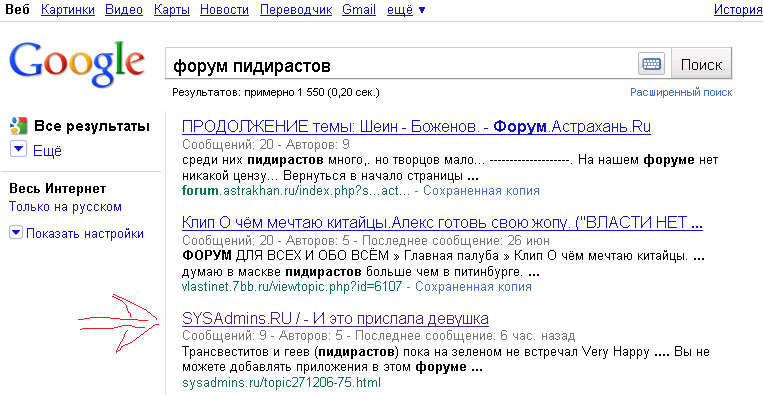763x395 pixels.
Task: Open the Клип О чём мечтаю китайцы result
Action: pos(442,223)
